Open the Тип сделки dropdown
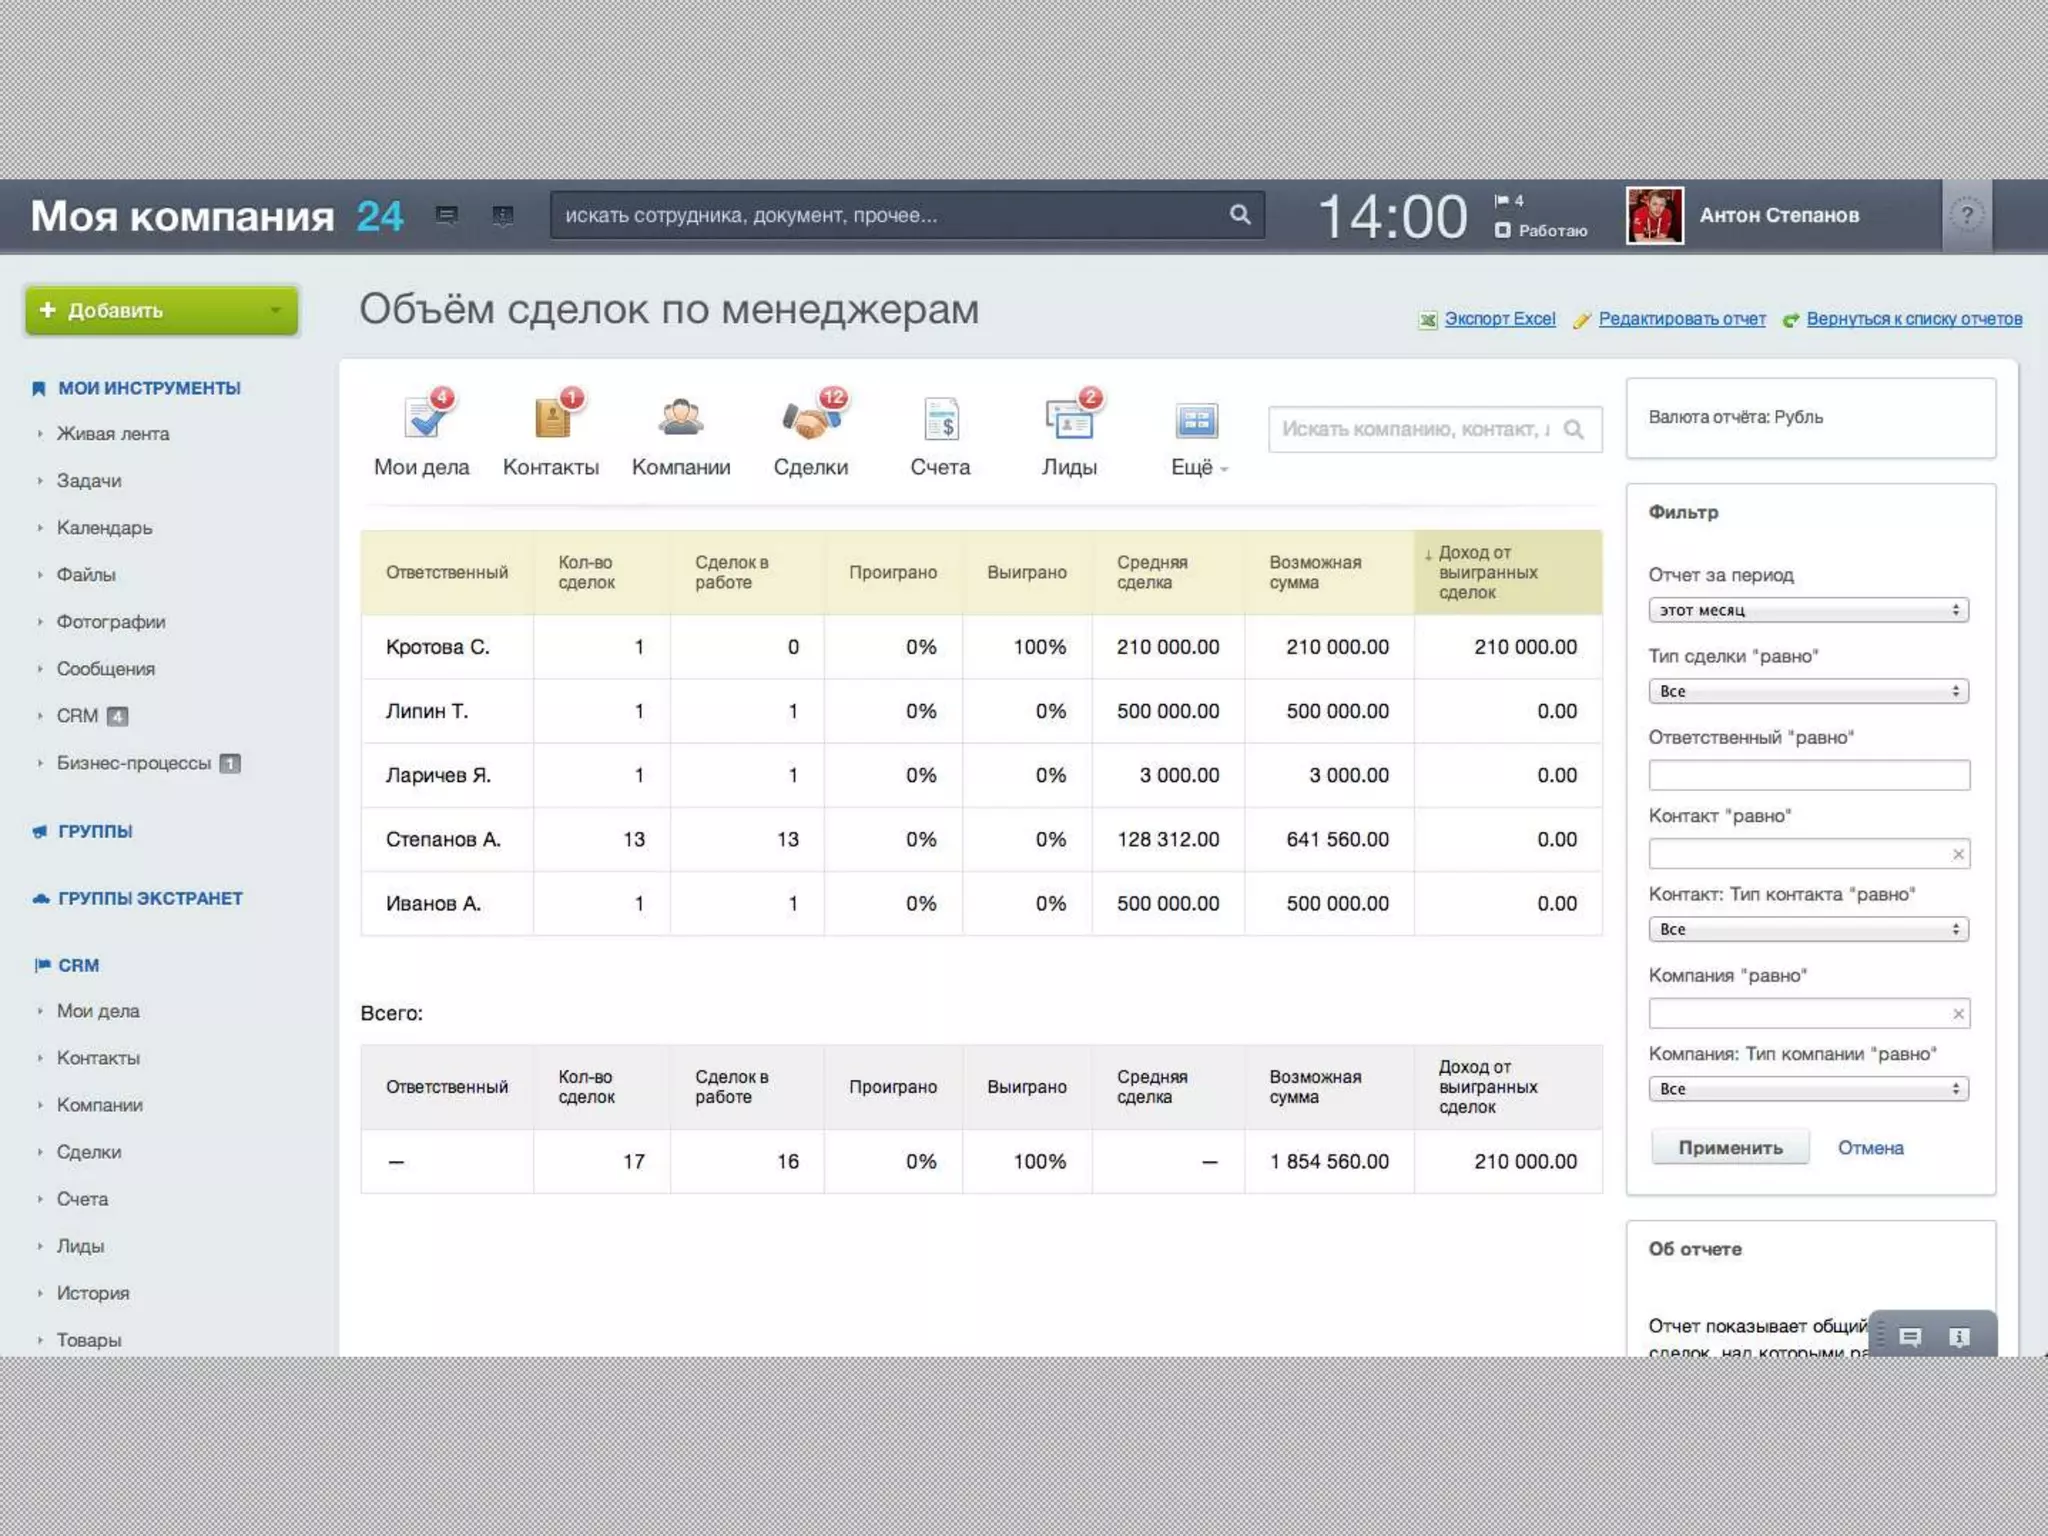This screenshot has height=1536, width=2048. click(1808, 691)
